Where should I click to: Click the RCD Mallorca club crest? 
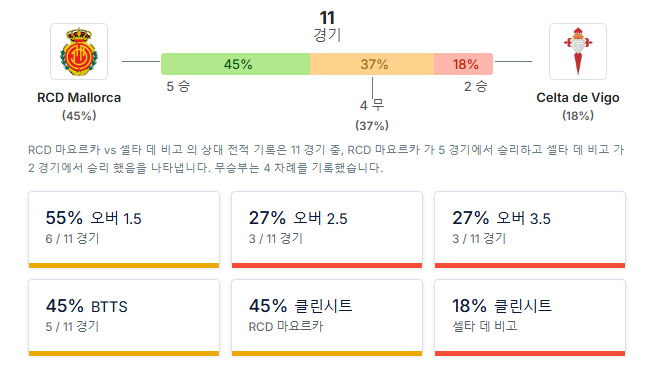[79, 51]
